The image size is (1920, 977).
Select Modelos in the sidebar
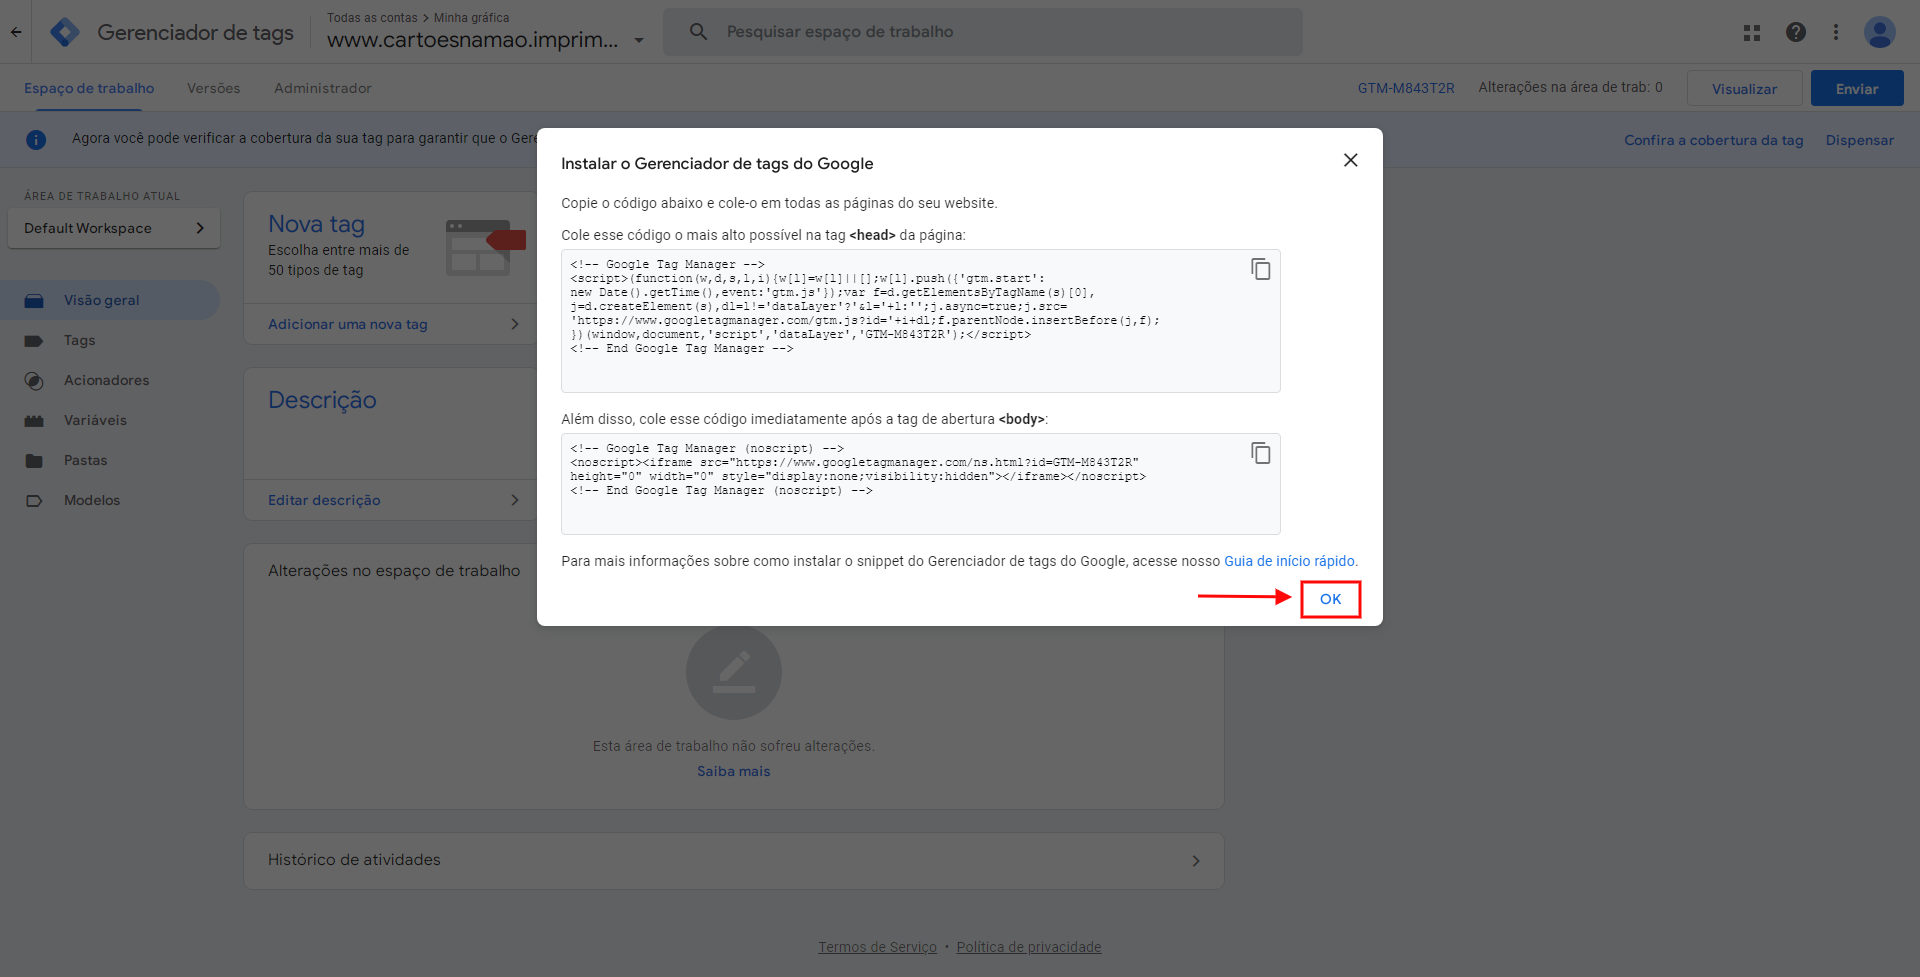[x=110, y=501]
